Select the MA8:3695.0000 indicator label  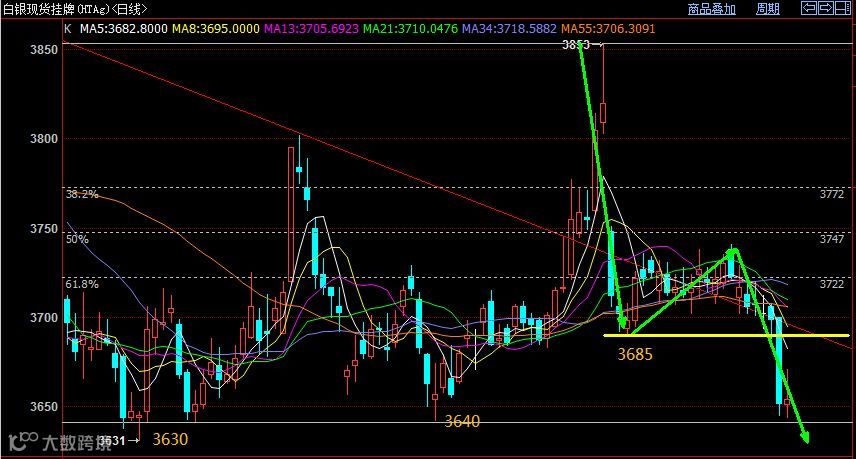[x=216, y=28]
